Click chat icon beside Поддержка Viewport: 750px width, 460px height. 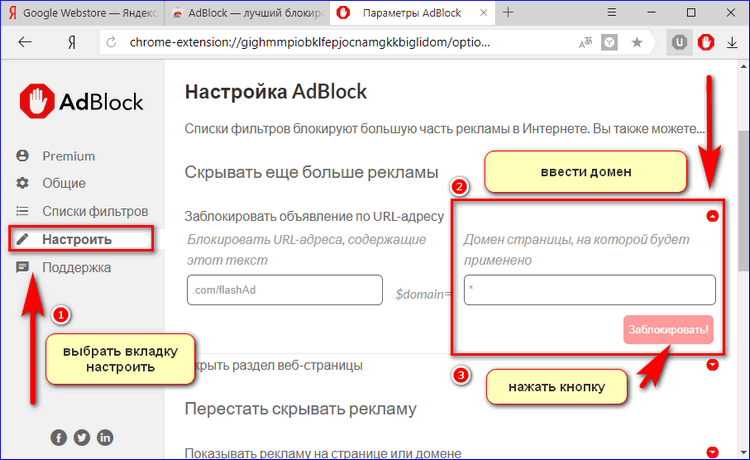22,267
